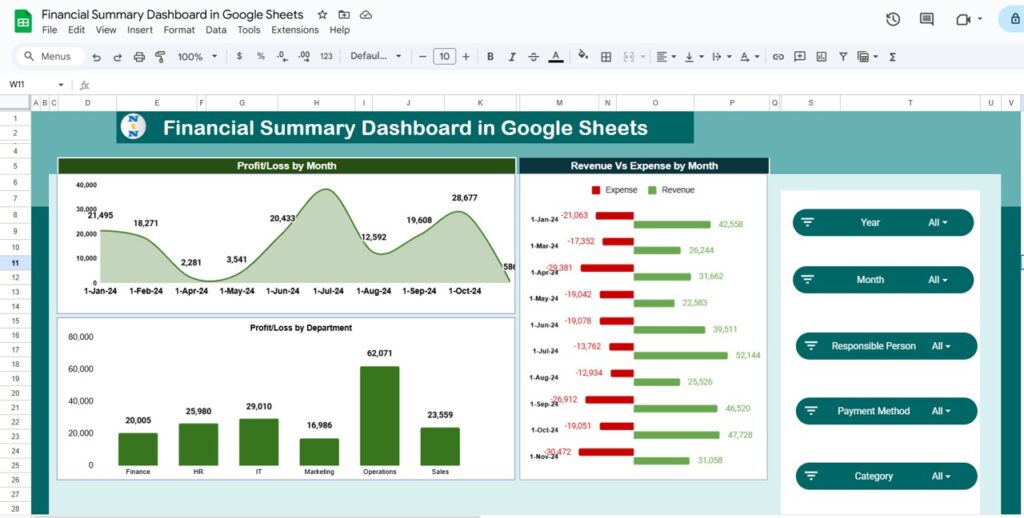Open the Tools menu

coord(249,30)
